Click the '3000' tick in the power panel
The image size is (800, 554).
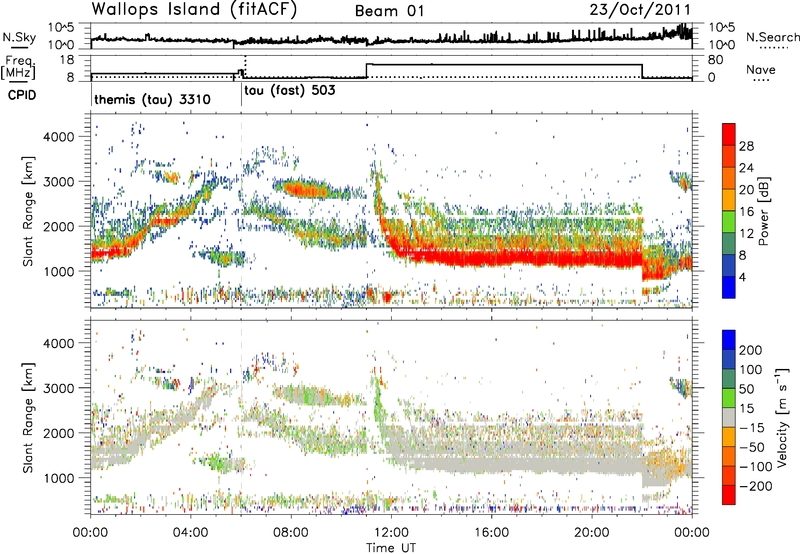(x=58, y=182)
